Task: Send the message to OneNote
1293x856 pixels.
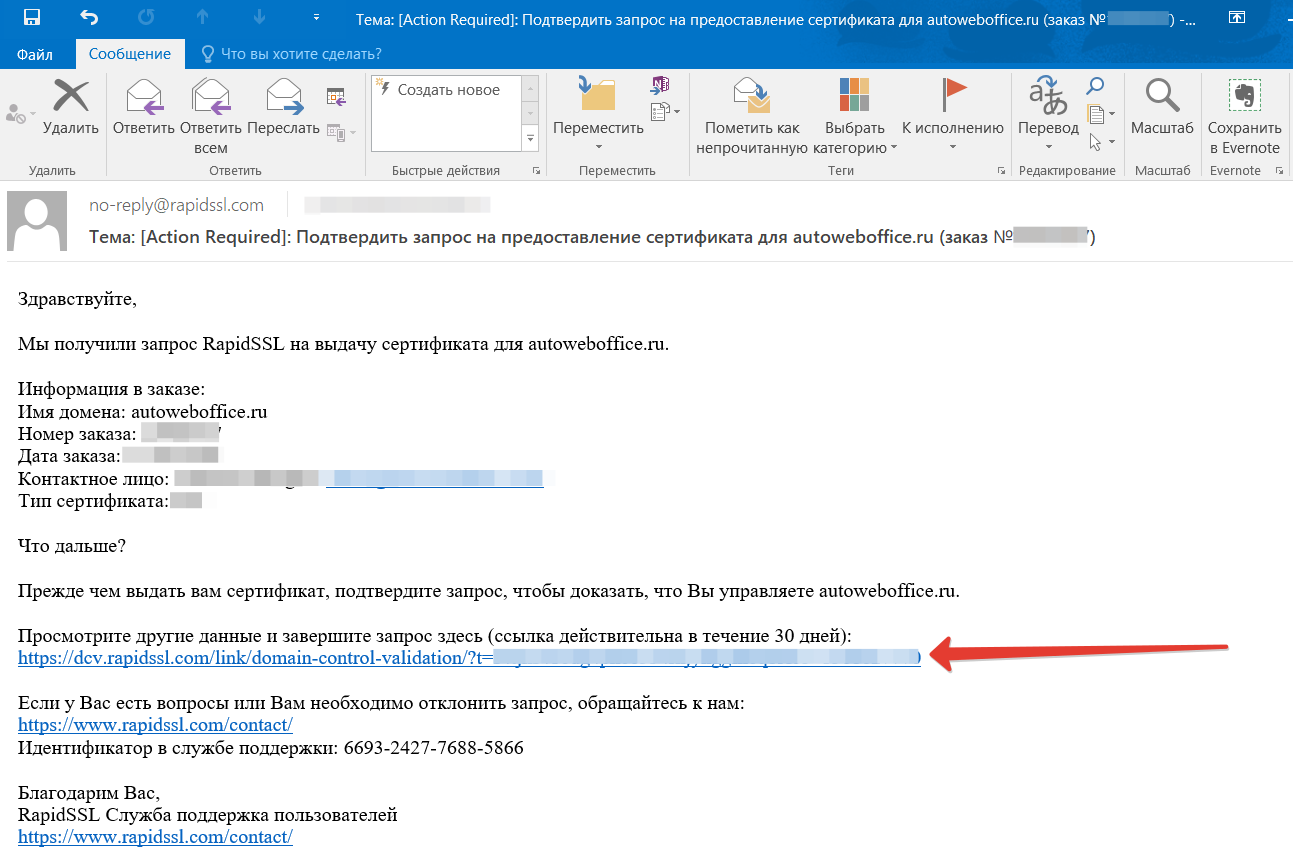Action: click(x=660, y=85)
